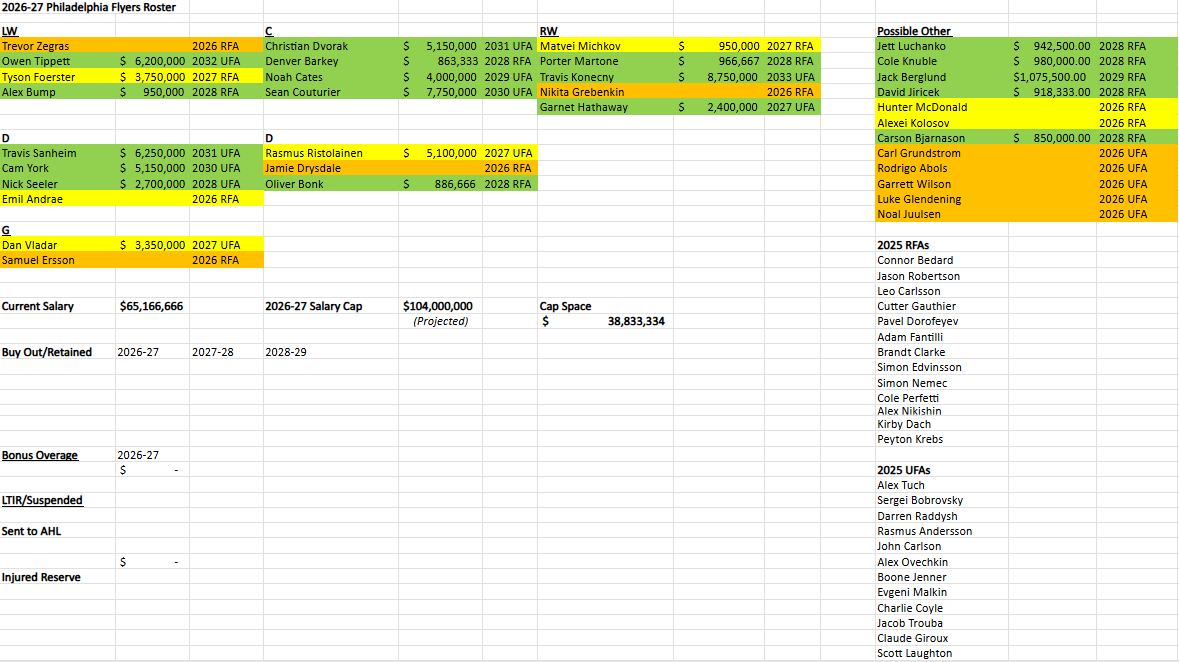The width and height of the screenshot is (1179, 662).
Task: Click the Alex Ovechkin cell
Action: click(942, 562)
